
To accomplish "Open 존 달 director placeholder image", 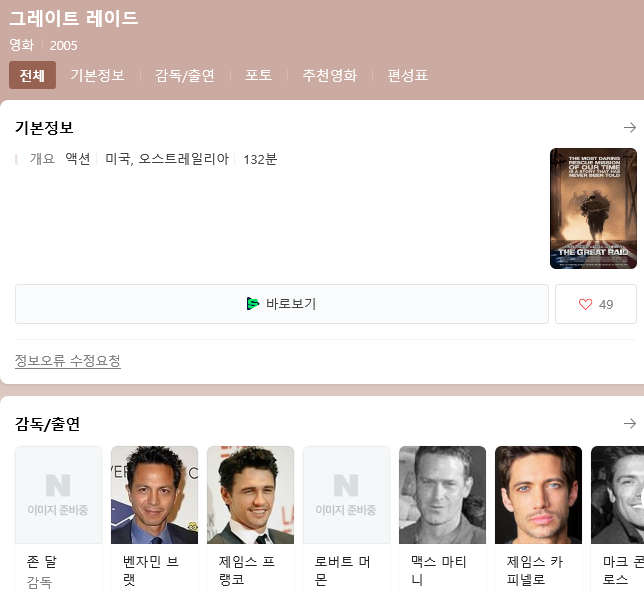I will (58, 495).
